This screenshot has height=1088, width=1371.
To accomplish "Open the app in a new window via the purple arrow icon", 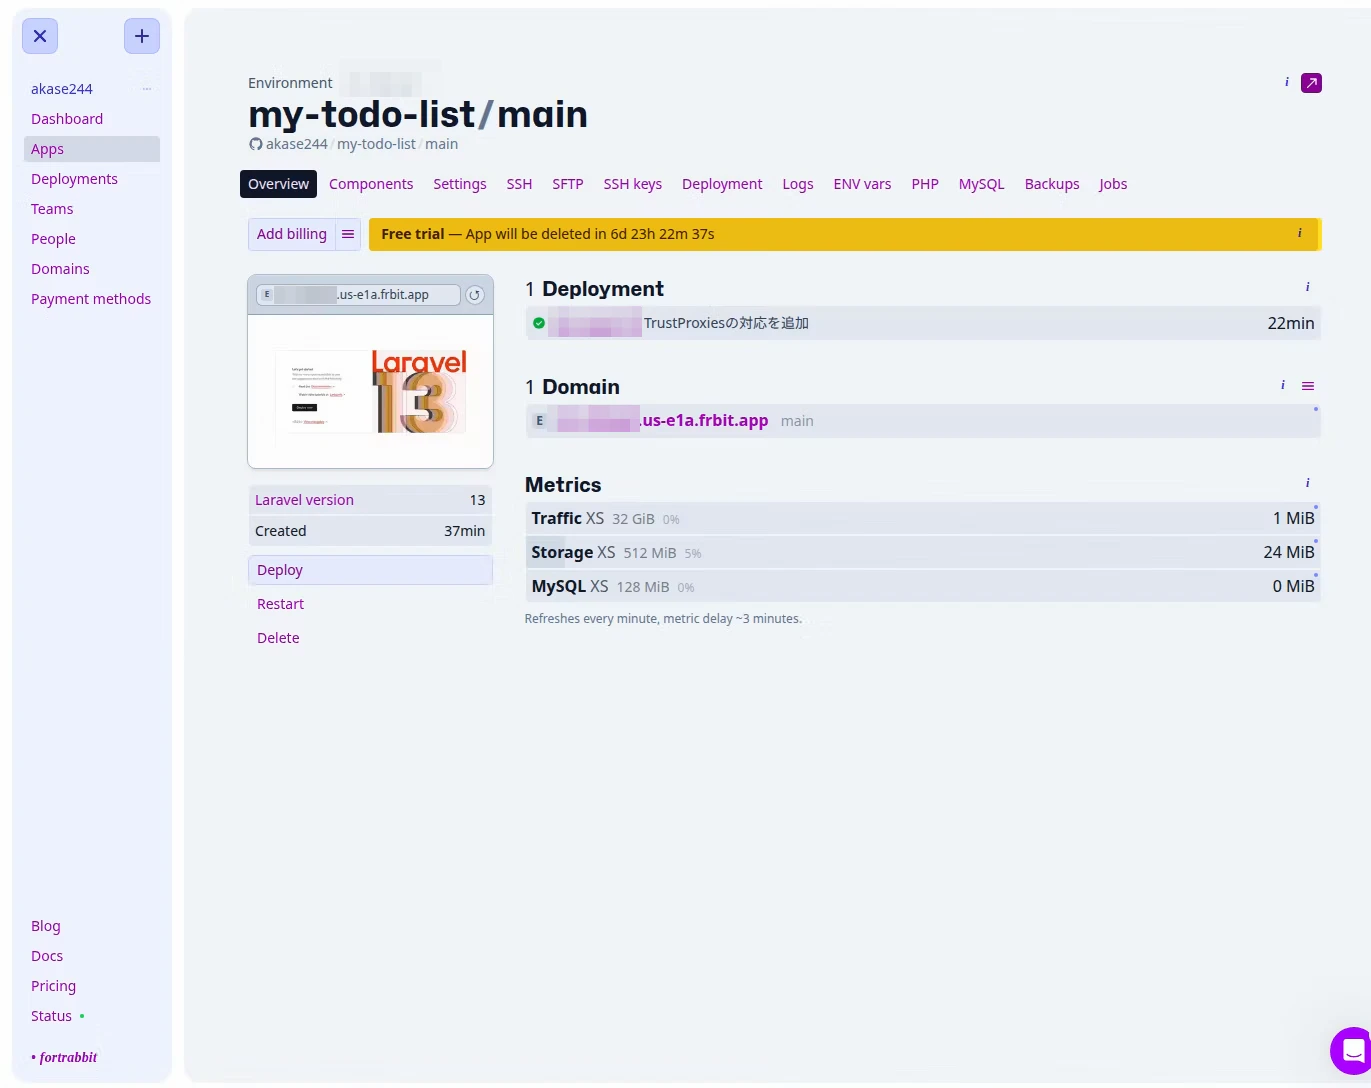I will [1311, 83].
